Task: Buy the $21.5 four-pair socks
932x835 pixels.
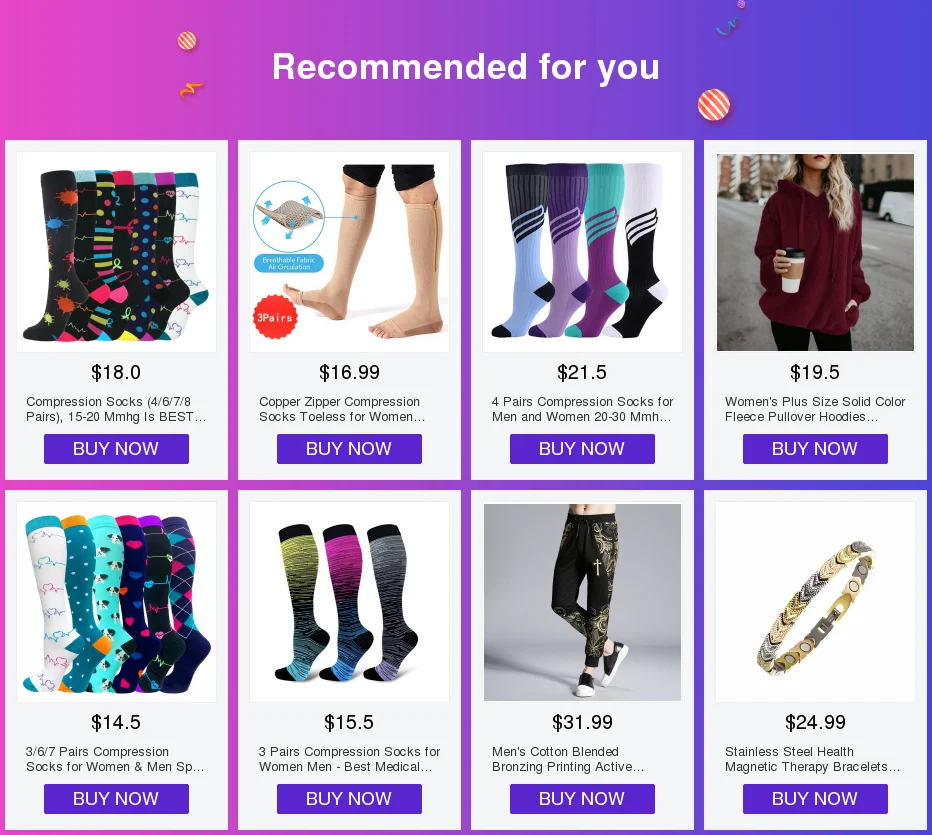Action: [x=582, y=449]
